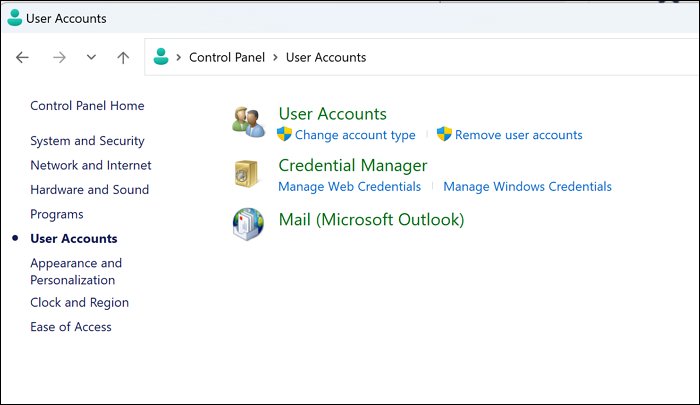Click the address bar user icon
700x405 pixels.
coord(162,57)
